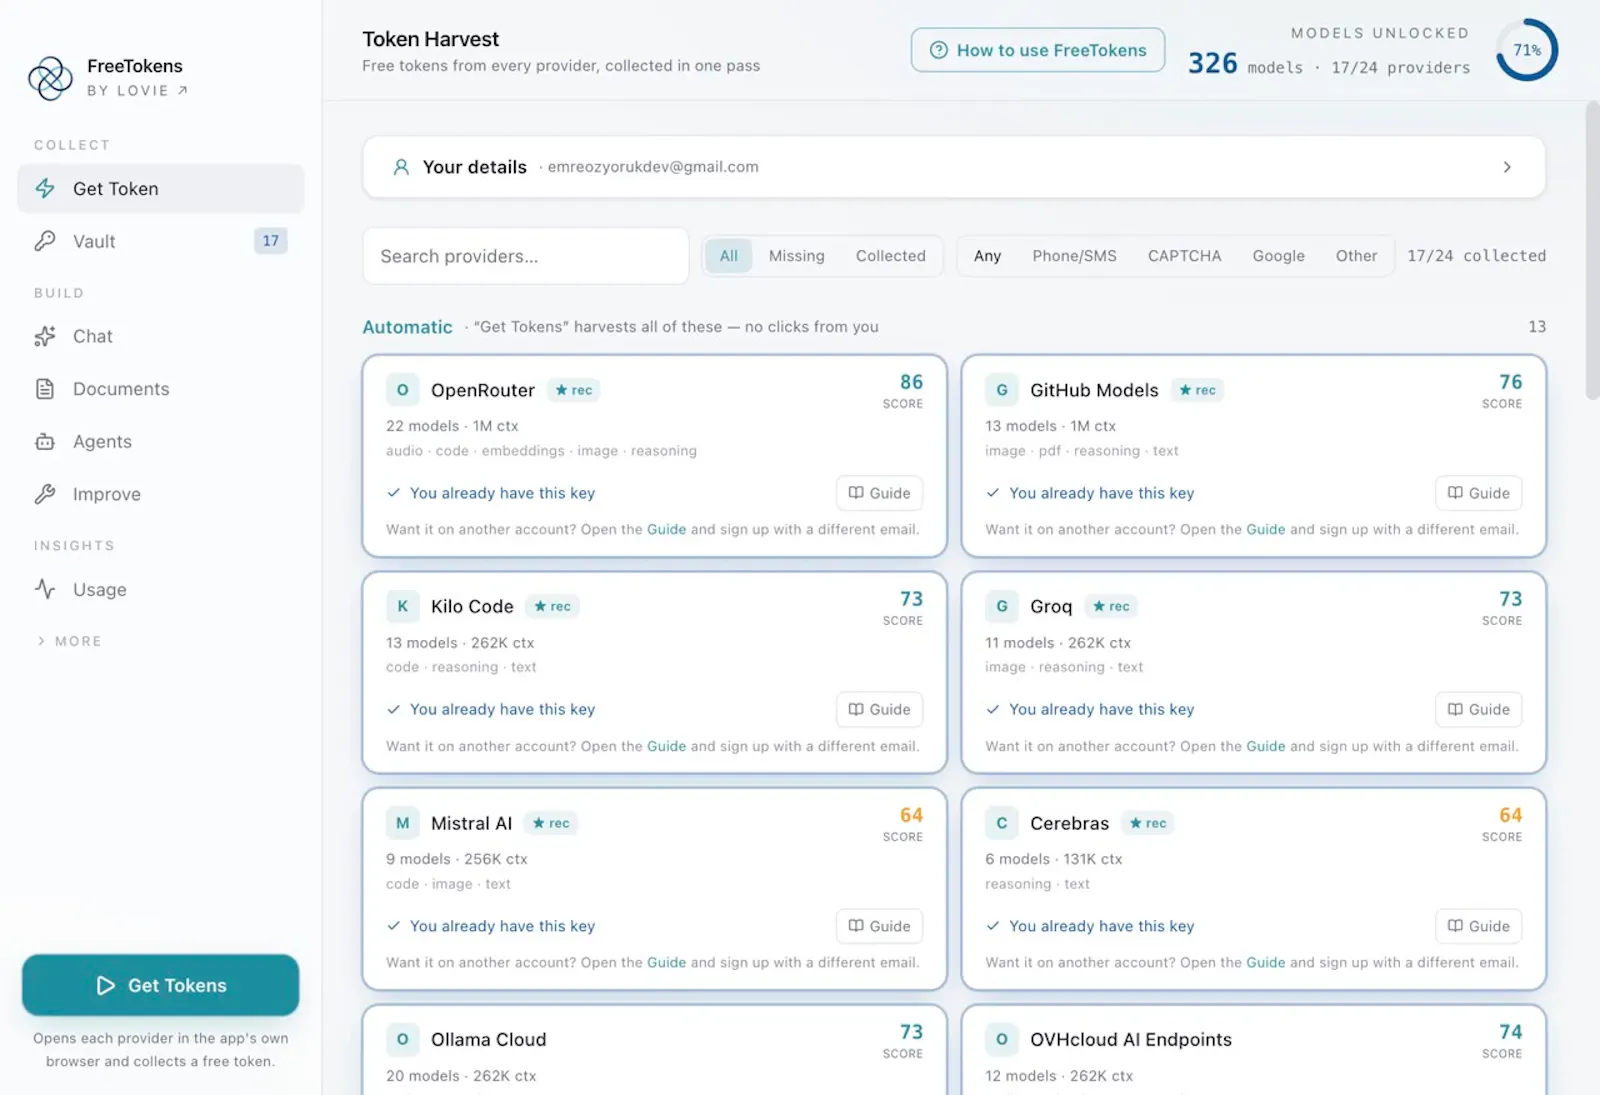Filter providers by Phone/SMS

(x=1075, y=256)
